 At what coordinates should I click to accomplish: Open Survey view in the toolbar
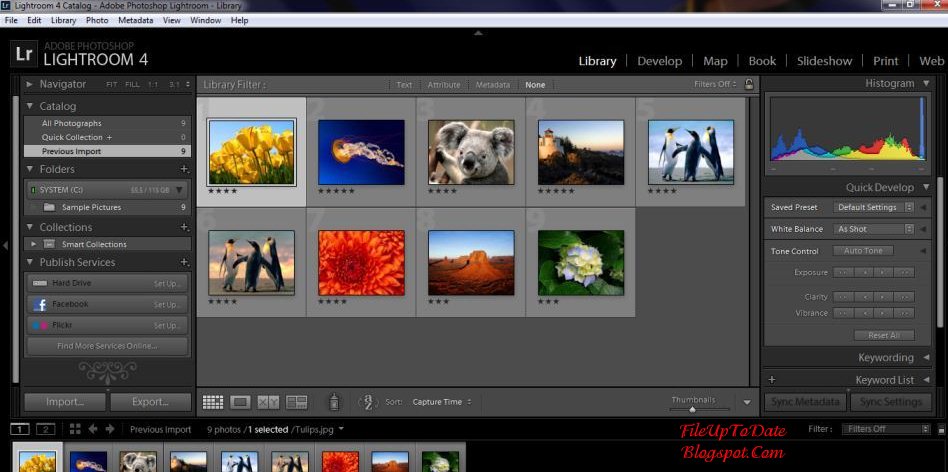click(296, 402)
